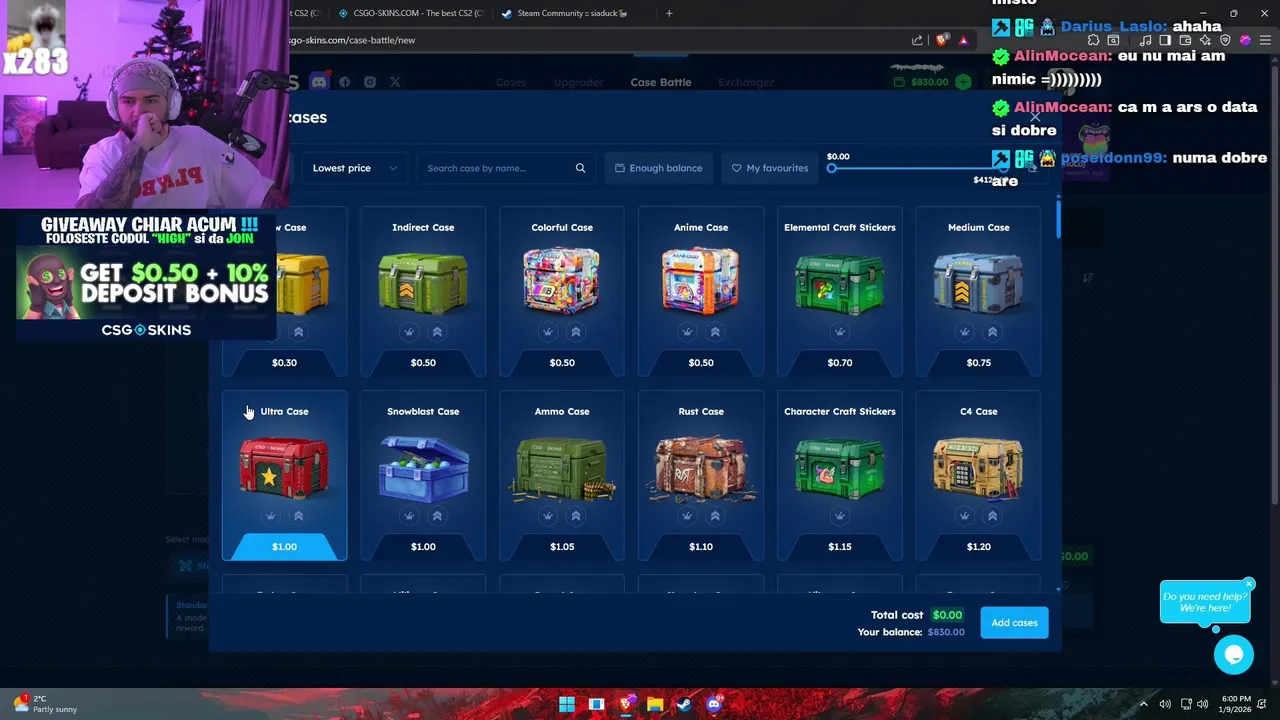Click green plus deposit icon by balance

[963, 82]
